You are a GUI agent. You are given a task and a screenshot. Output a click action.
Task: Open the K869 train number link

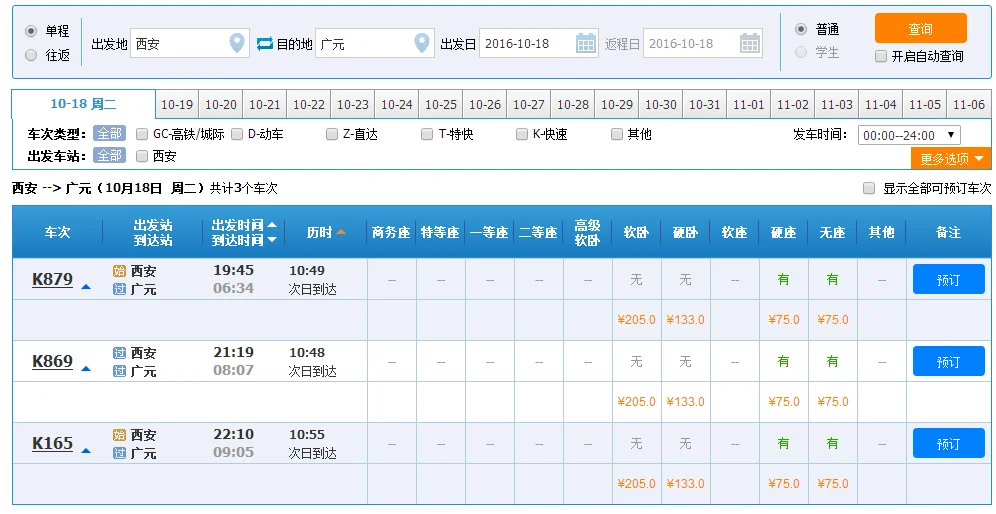(x=52, y=362)
